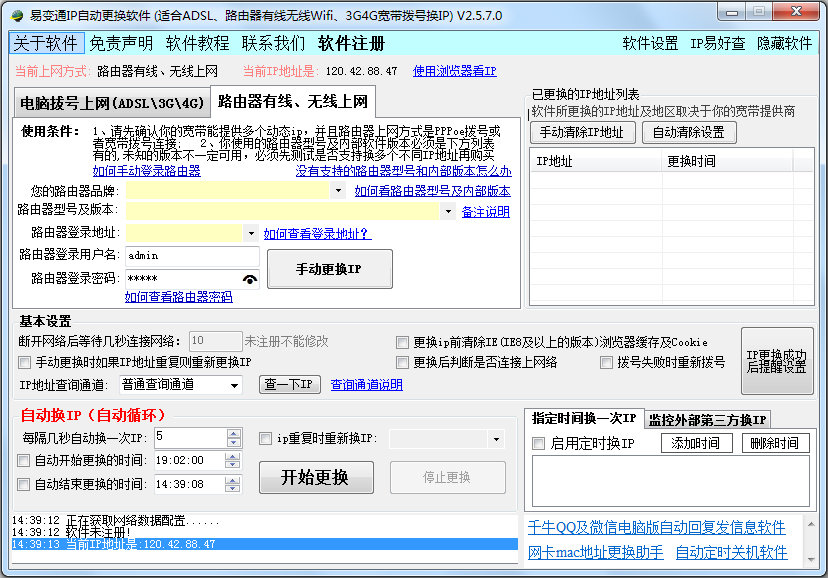Expand the ip重复时重新换IP dropdown
828x578 pixels.
pyautogui.click(x=496, y=439)
